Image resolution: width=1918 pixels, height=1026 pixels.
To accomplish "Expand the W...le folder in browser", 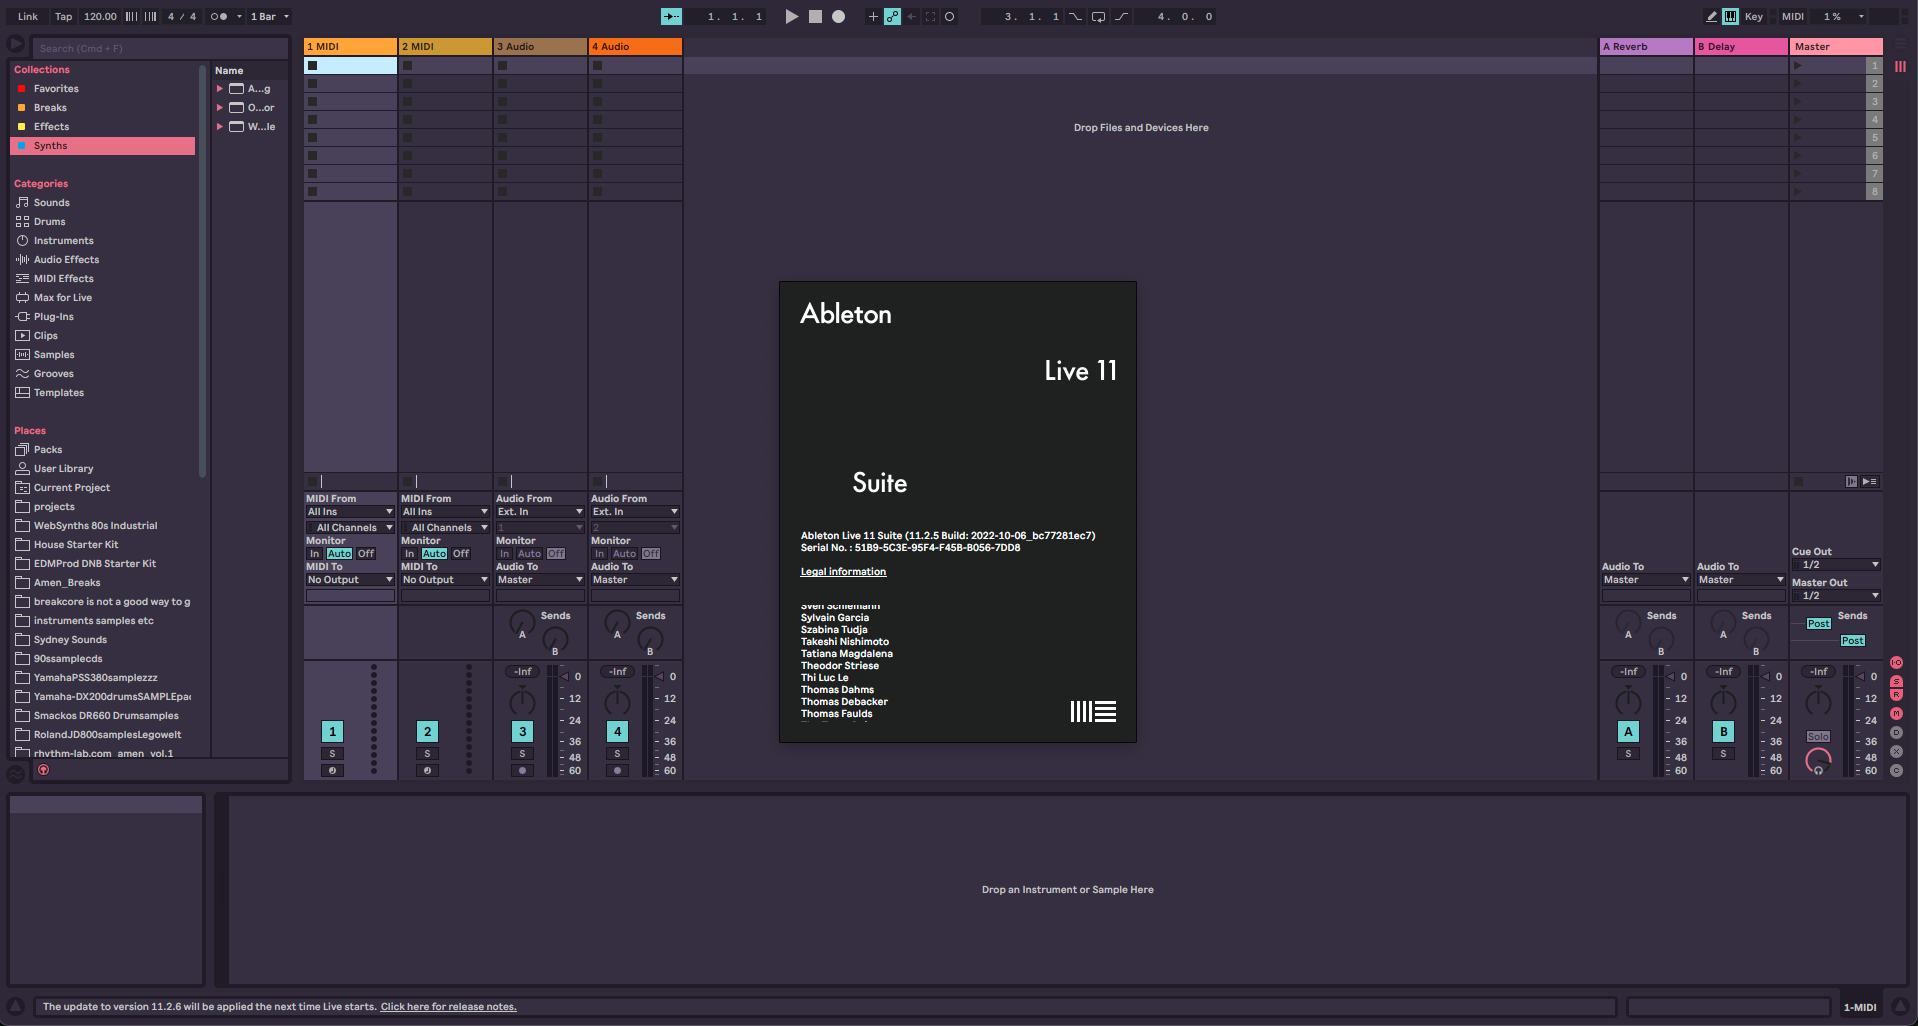I will coord(220,127).
